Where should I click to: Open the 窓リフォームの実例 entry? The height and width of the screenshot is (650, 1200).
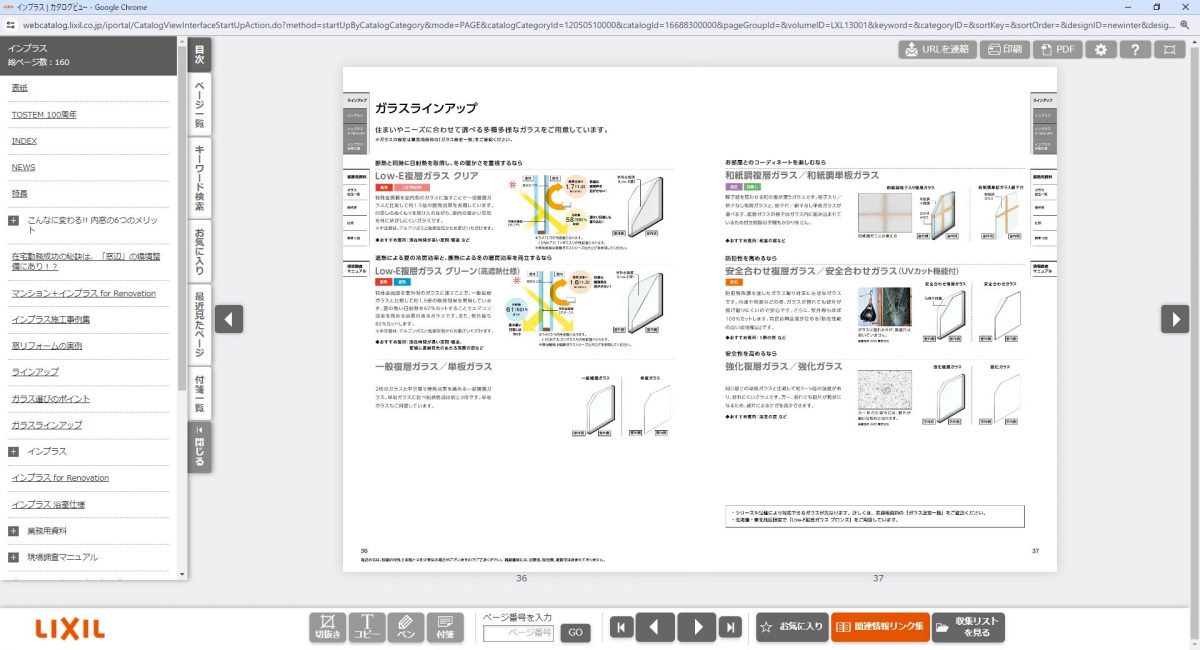[x=47, y=346]
